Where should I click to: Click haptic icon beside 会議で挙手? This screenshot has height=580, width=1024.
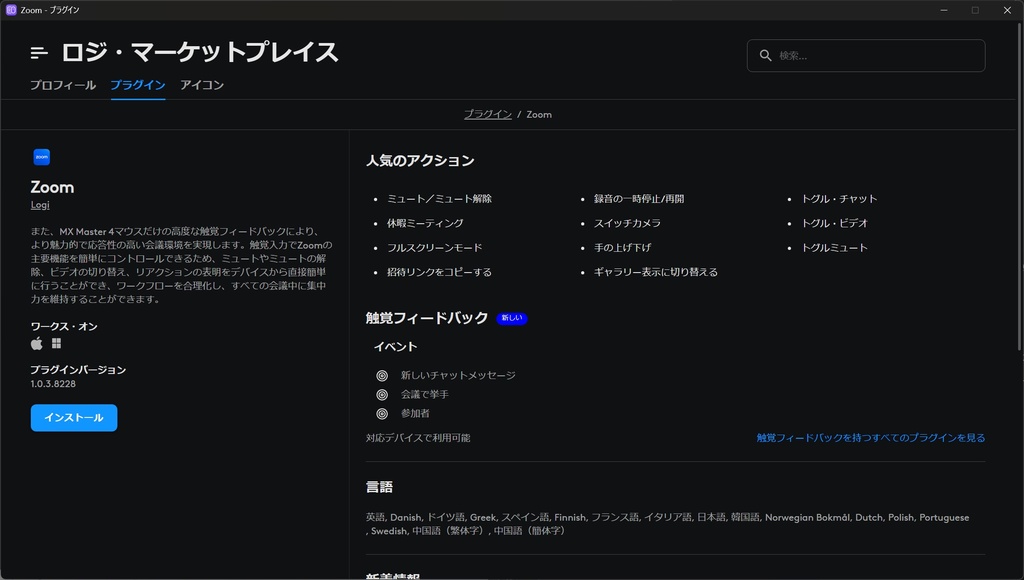(x=382, y=395)
